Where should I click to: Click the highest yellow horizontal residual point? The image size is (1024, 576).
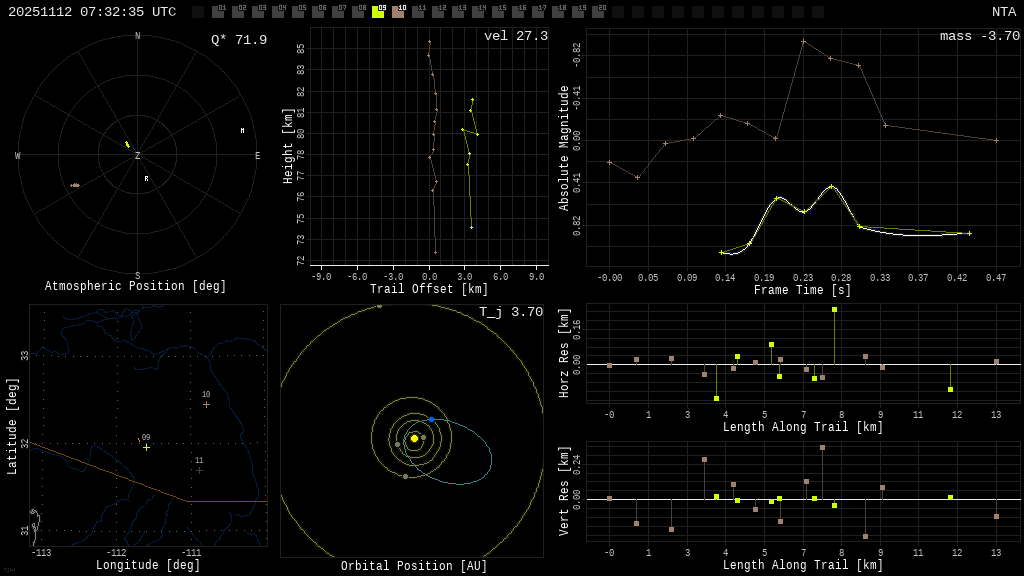[x=834, y=310]
